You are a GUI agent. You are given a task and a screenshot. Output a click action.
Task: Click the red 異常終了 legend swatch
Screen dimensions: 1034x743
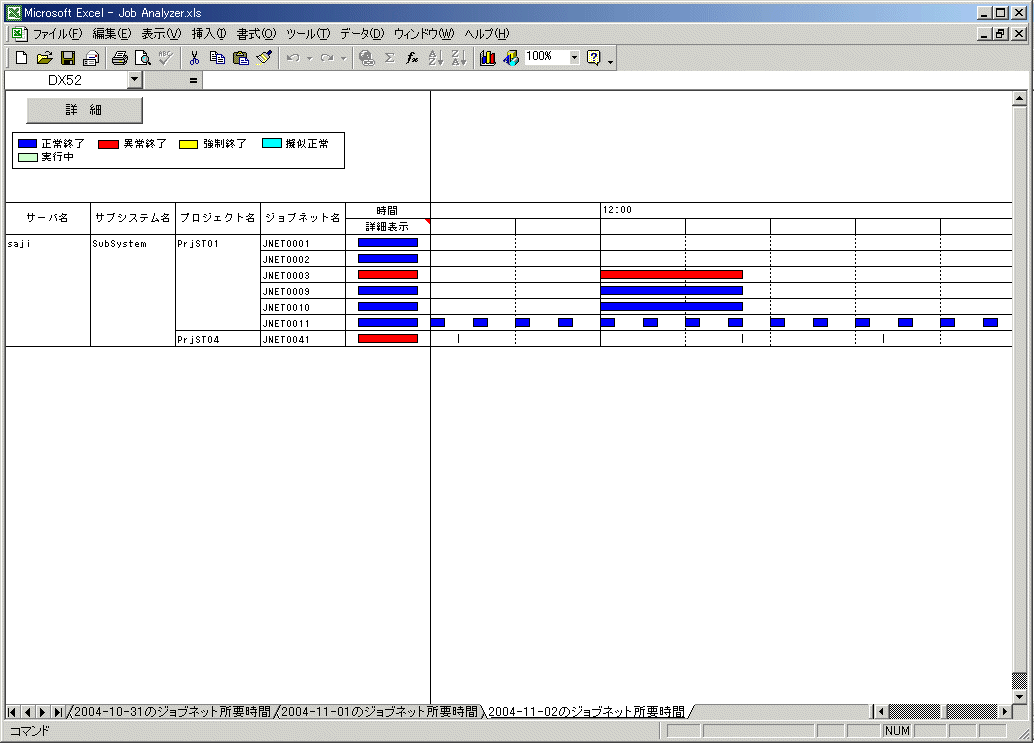(108, 144)
